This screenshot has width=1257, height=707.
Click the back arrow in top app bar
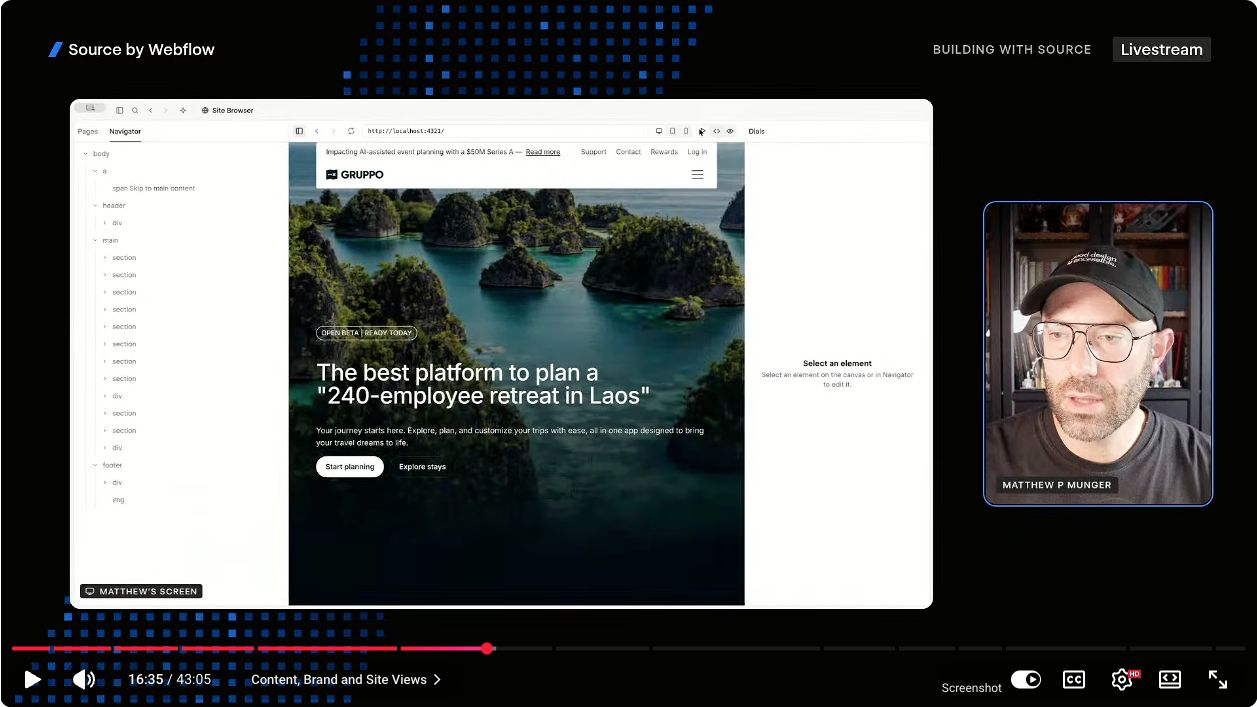tap(150, 110)
